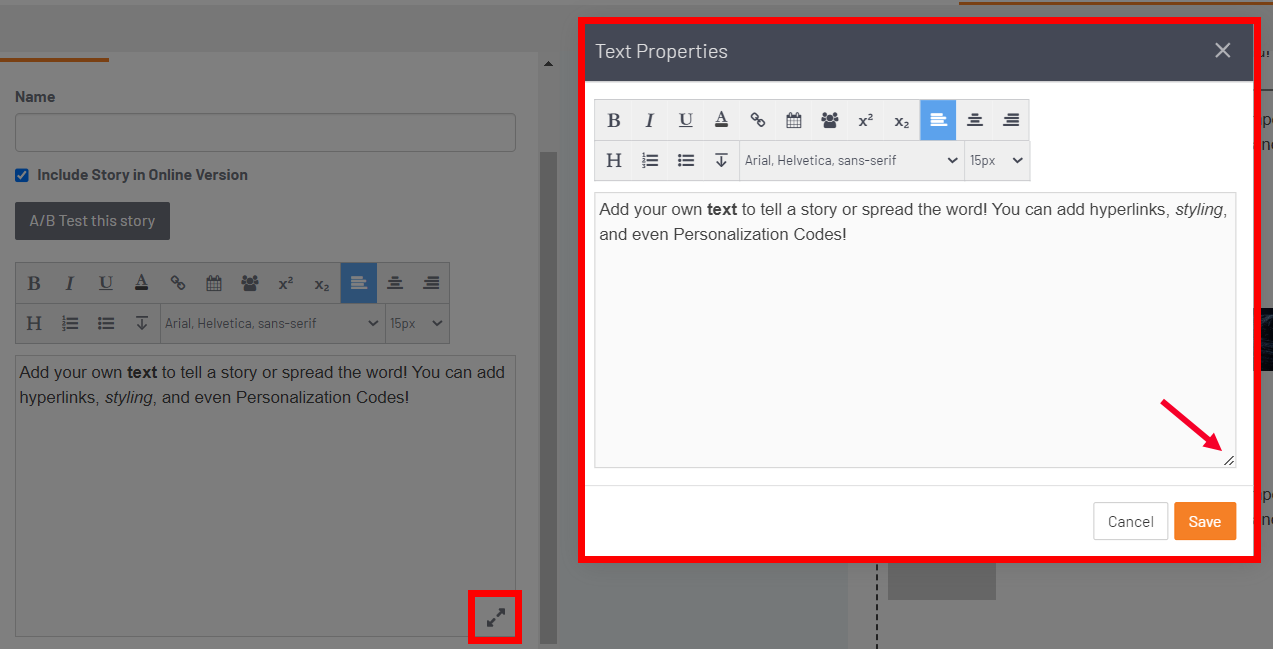Expand font size dropdown in left panel

[417, 323]
